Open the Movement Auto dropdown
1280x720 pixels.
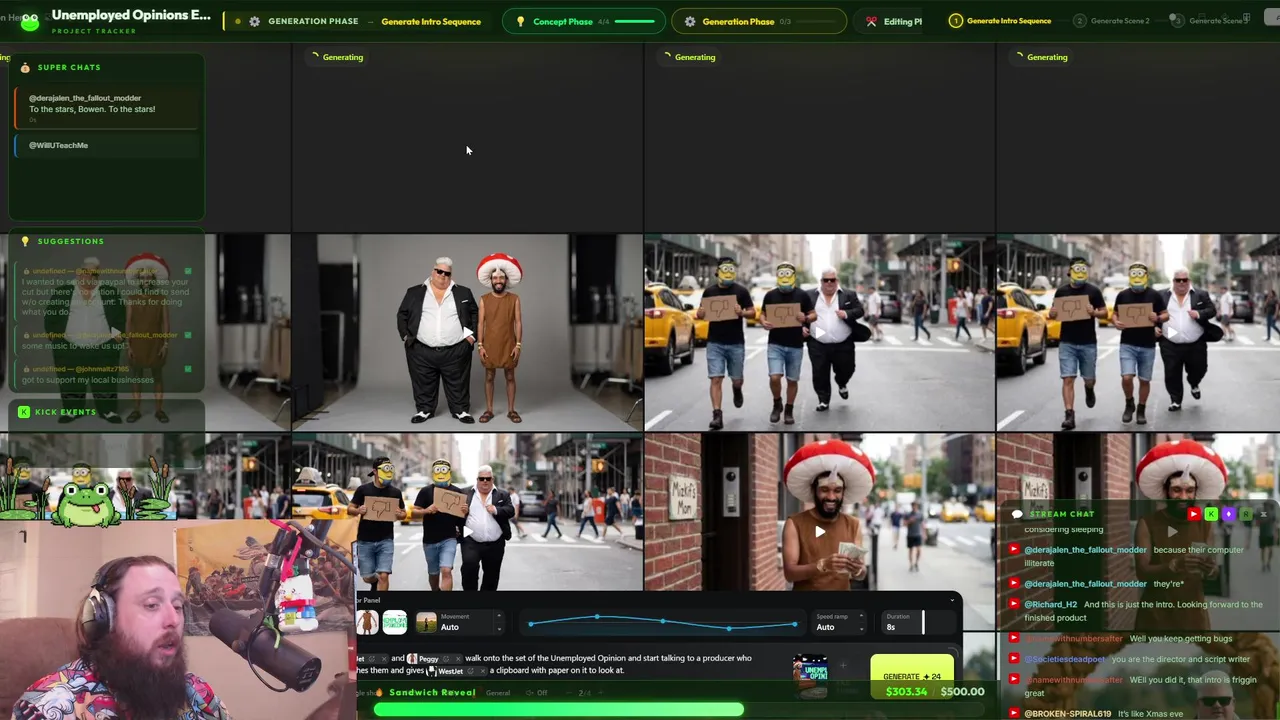point(460,622)
